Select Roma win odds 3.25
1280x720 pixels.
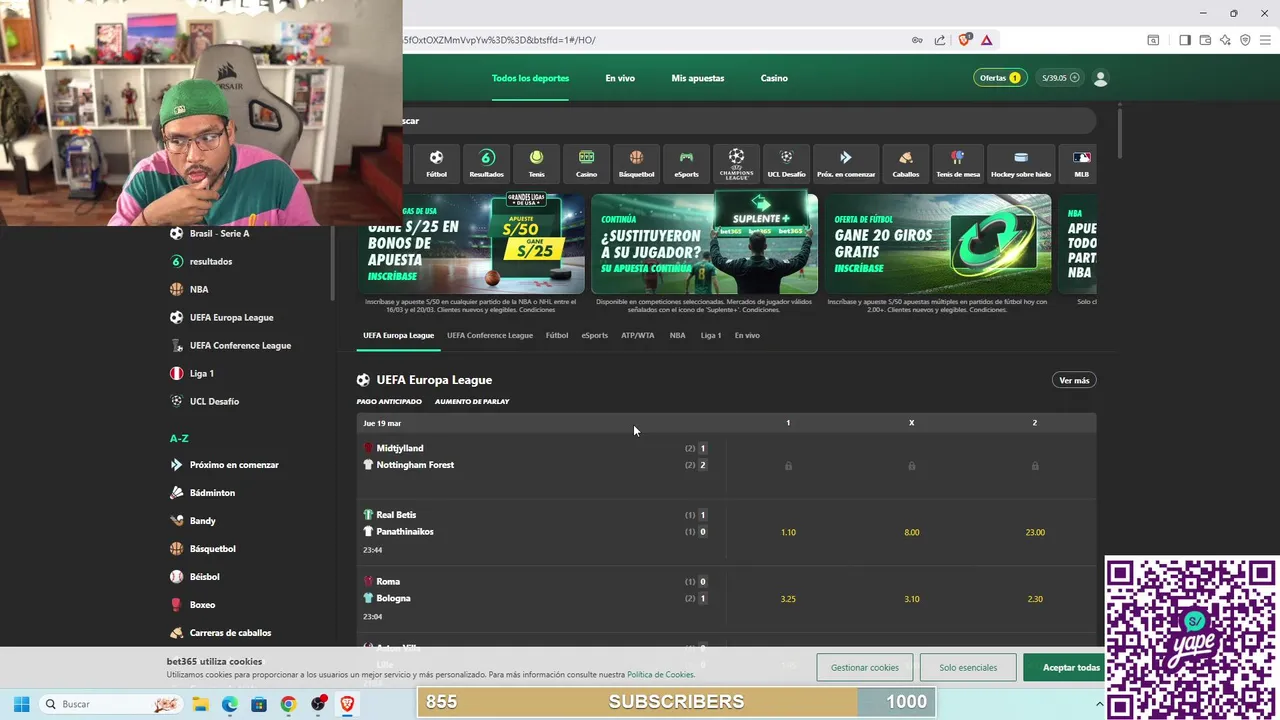click(x=788, y=599)
